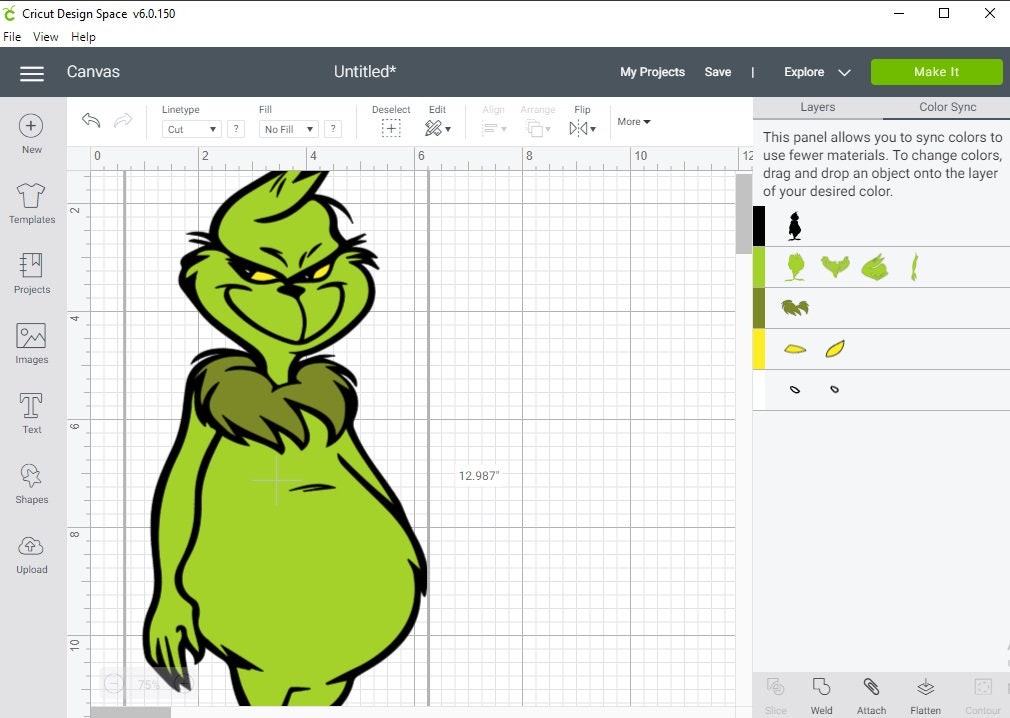Click the Untitled* project title
This screenshot has width=1010, height=718.
365,71
